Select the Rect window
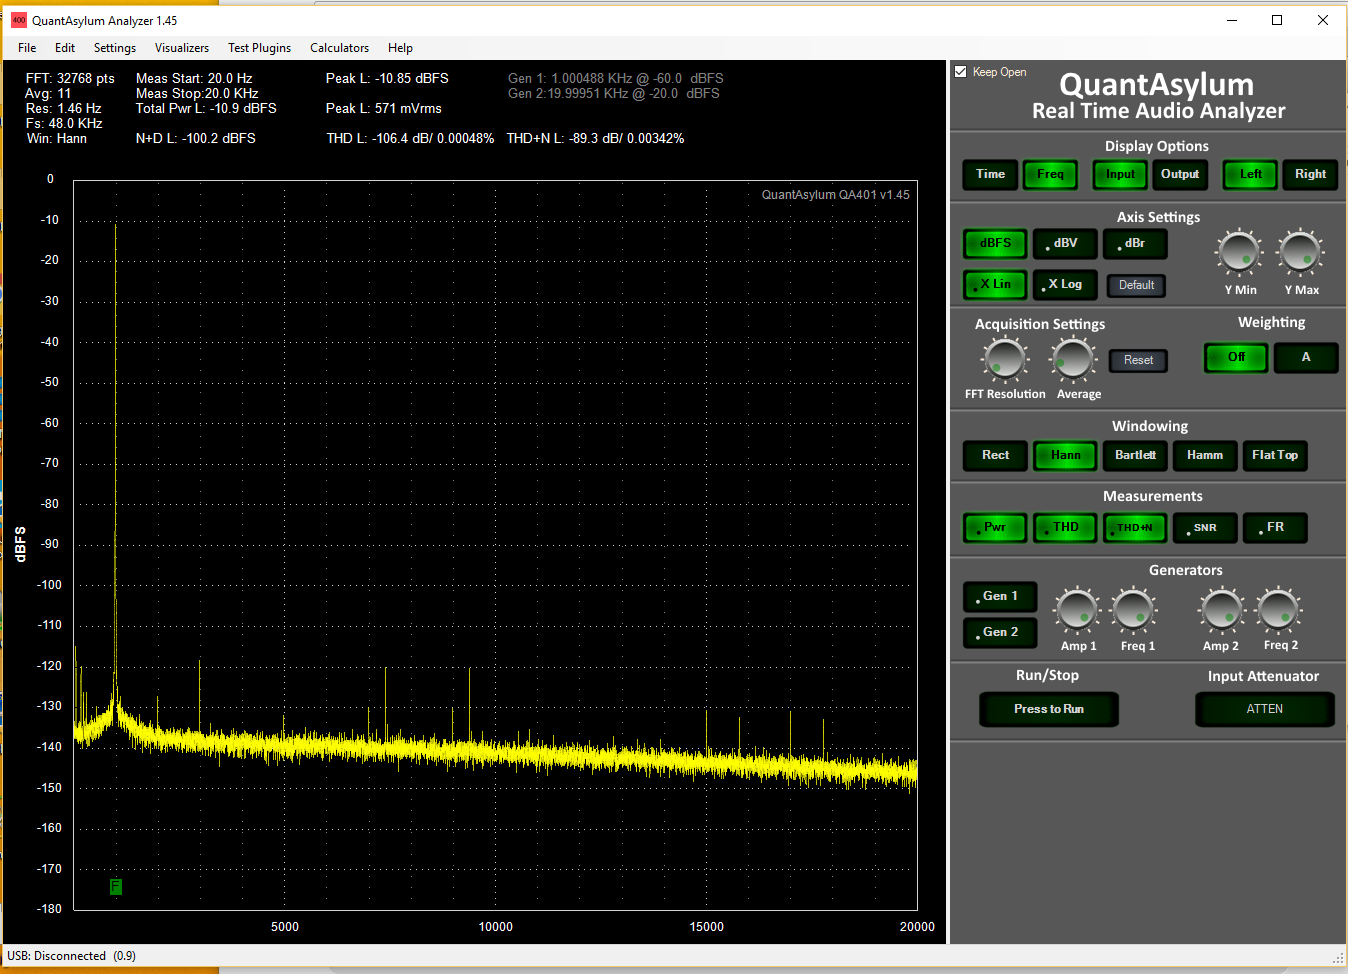This screenshot has width=1348, height=974. pyautogui.click(x=995, y=456)
